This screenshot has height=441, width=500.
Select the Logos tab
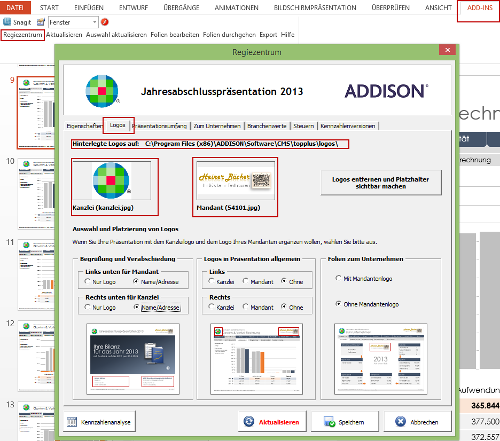pyautogui.click(x=118, y=125)
